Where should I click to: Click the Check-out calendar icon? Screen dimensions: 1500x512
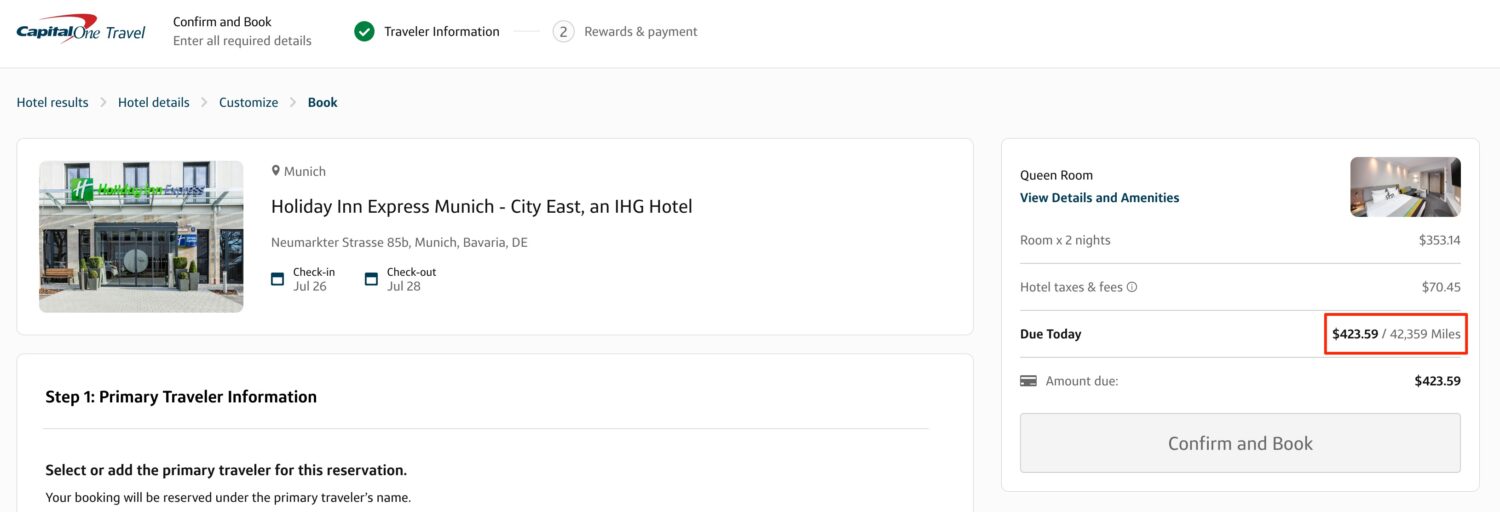point(371,279)
